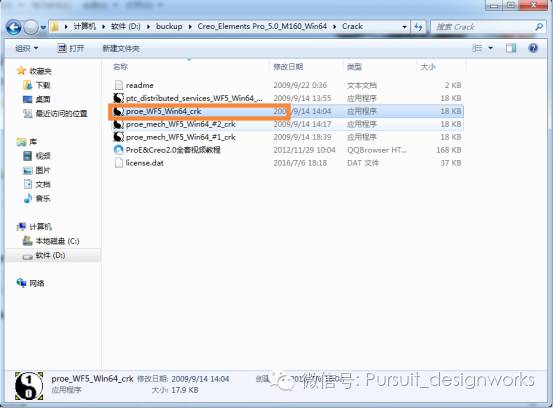Select the 计算机 breadcrumb in address bar
Screen dimensions: 553x408
point(84,26)
